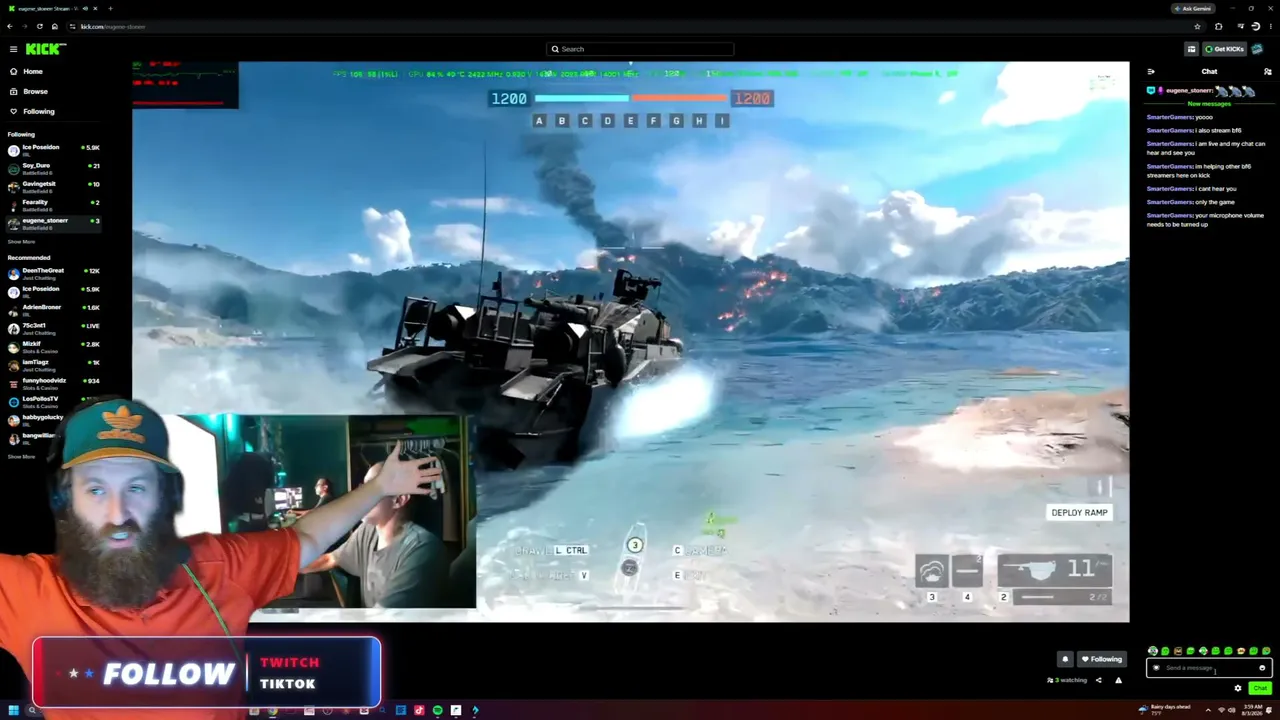Click the live stream video player
Screen dimensions: 1280x720
pyautogui.click(x=630, y=342)
